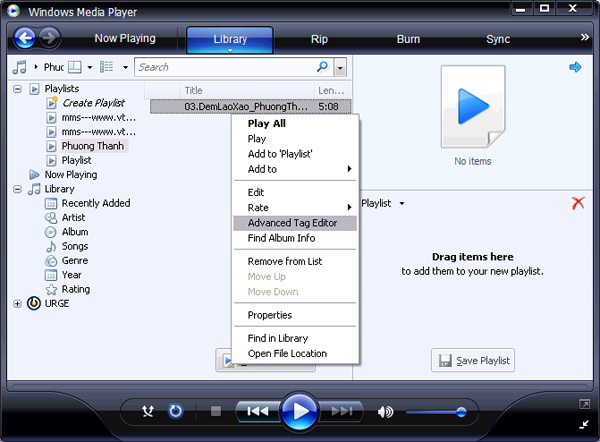
Task: Collapse the Playlists tree node
Action: [17, 89]
